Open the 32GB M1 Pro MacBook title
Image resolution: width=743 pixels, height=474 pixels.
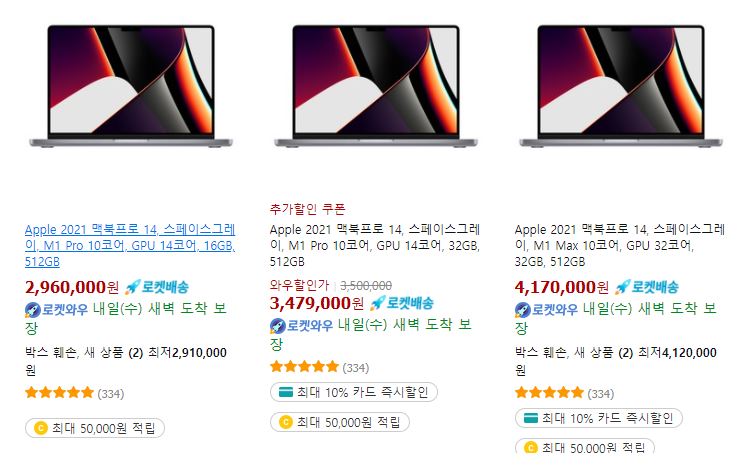coord(375,246)
